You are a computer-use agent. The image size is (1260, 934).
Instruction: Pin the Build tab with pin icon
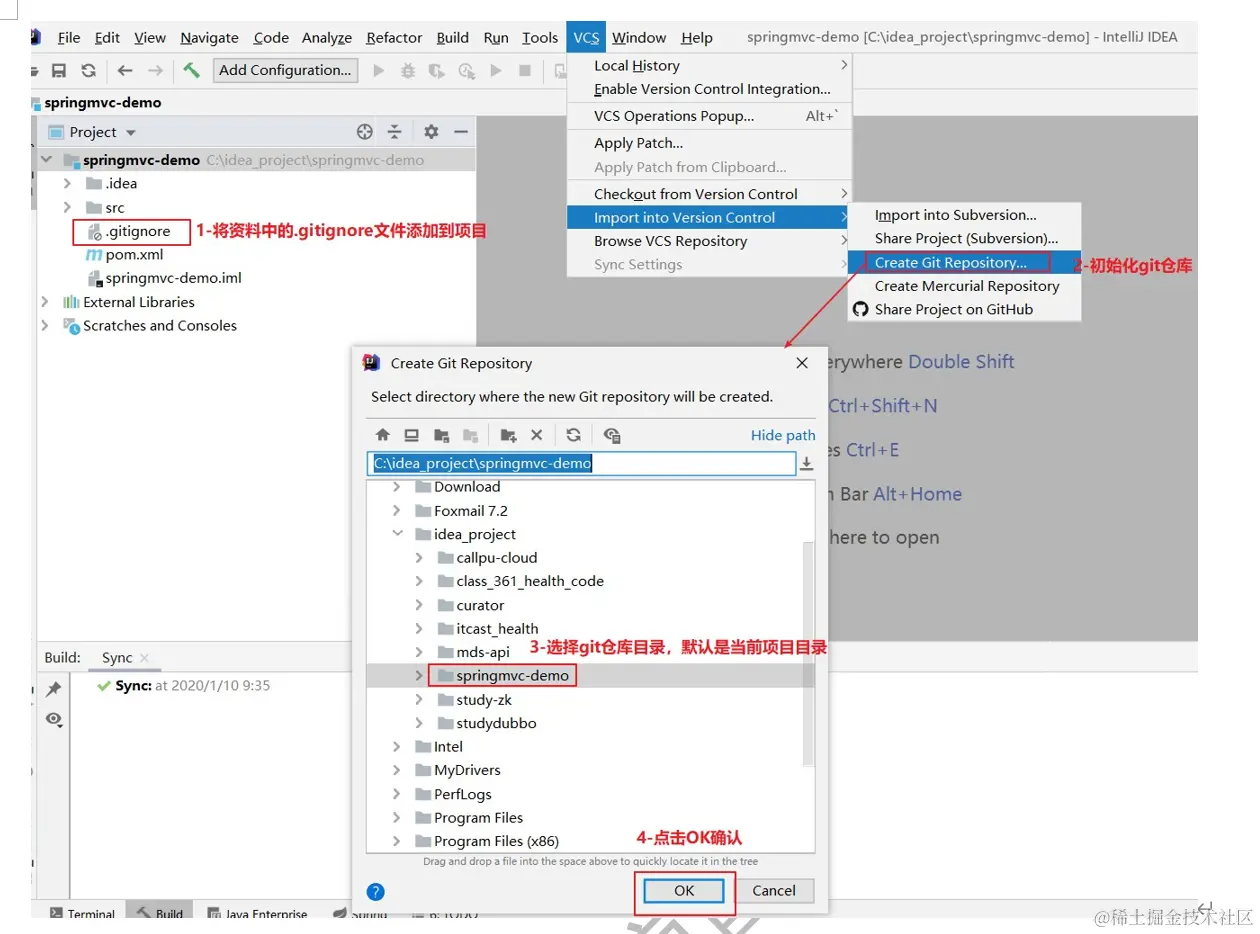pos(54,689)
